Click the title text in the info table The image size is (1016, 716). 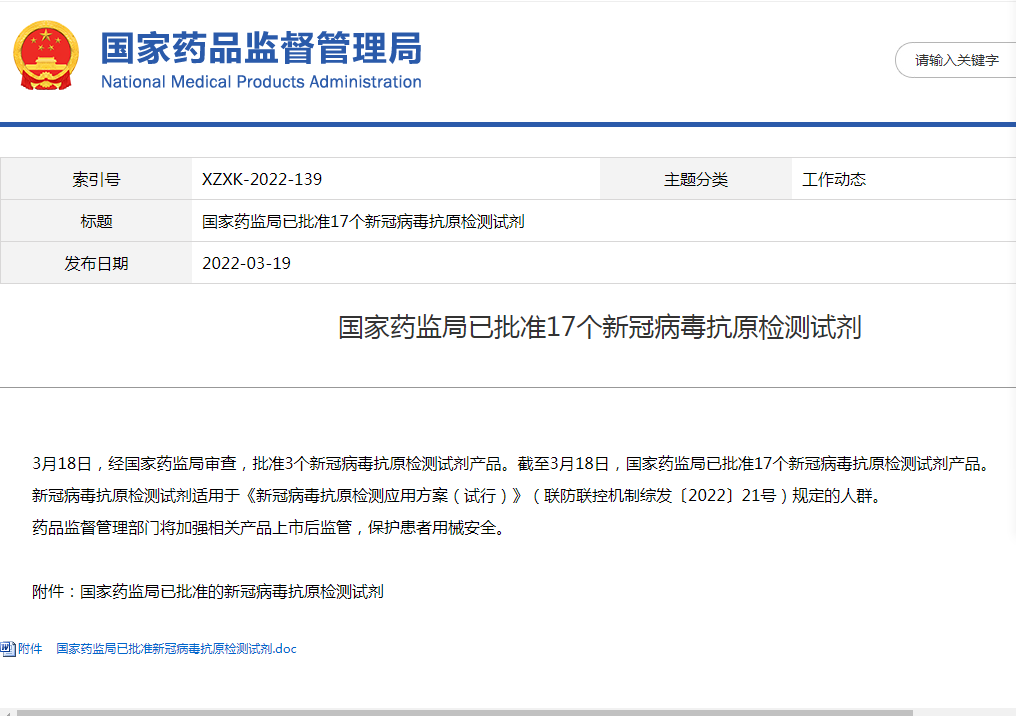coord(363,222)
